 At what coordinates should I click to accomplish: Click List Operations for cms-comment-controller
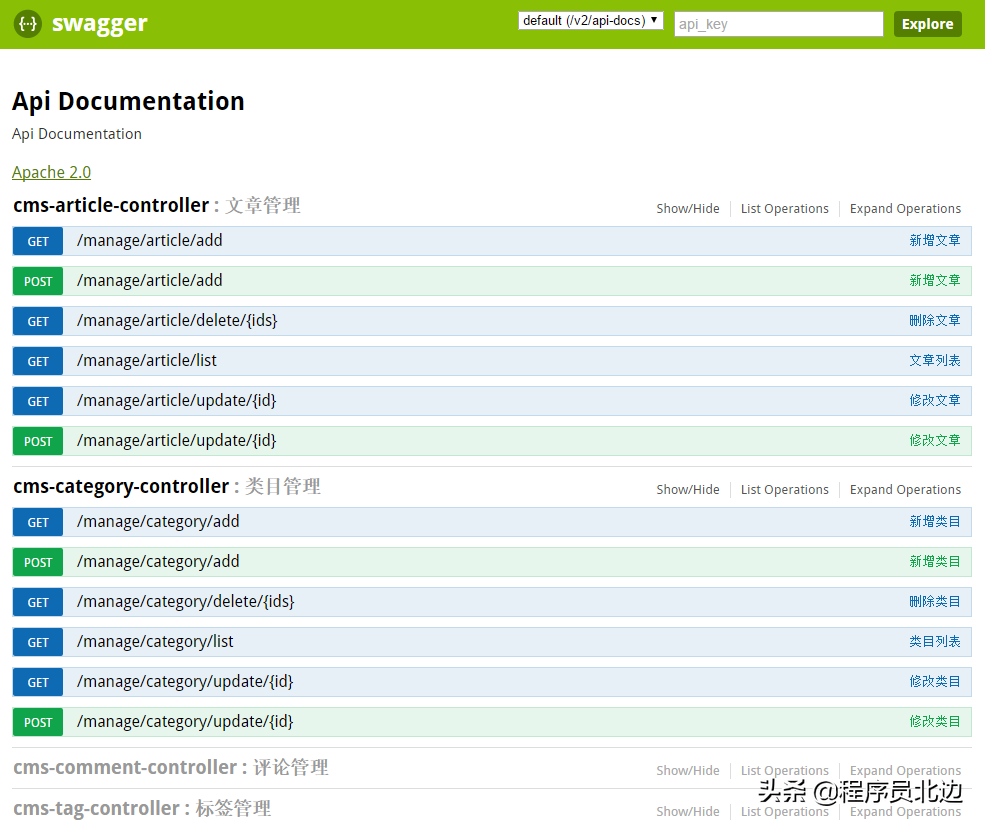coord(784,770)
